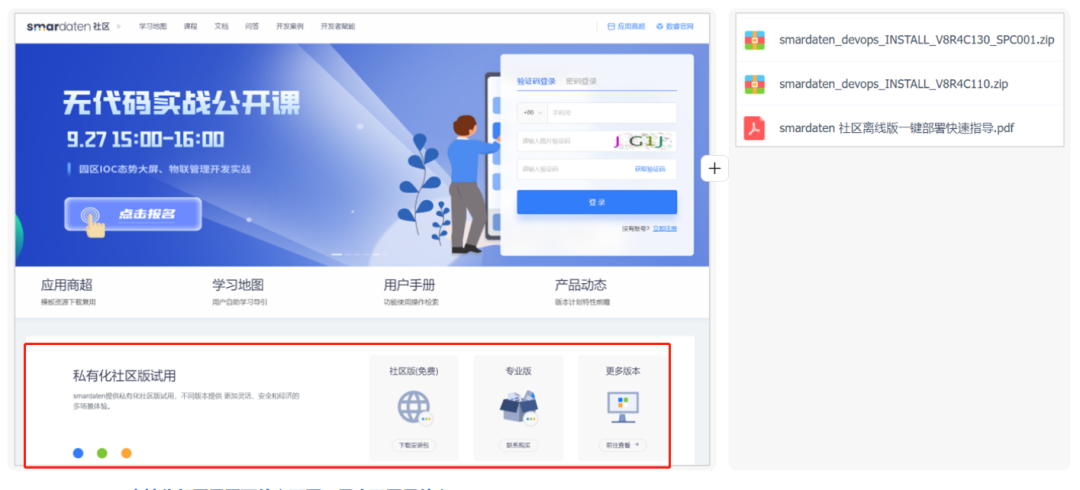
Task: Click the PDF icon of 社区离线版 guide
Action: coord(754,128)
